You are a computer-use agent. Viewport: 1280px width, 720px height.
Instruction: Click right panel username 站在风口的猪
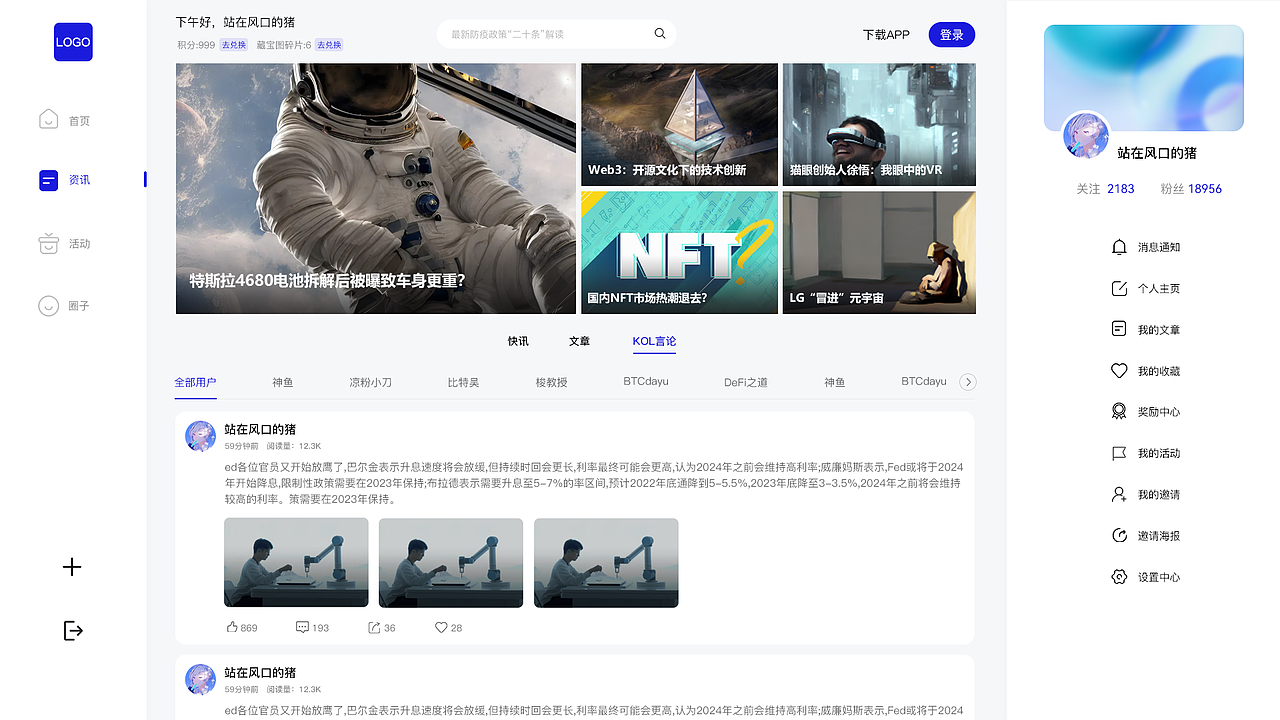[x=1157, y=153]
